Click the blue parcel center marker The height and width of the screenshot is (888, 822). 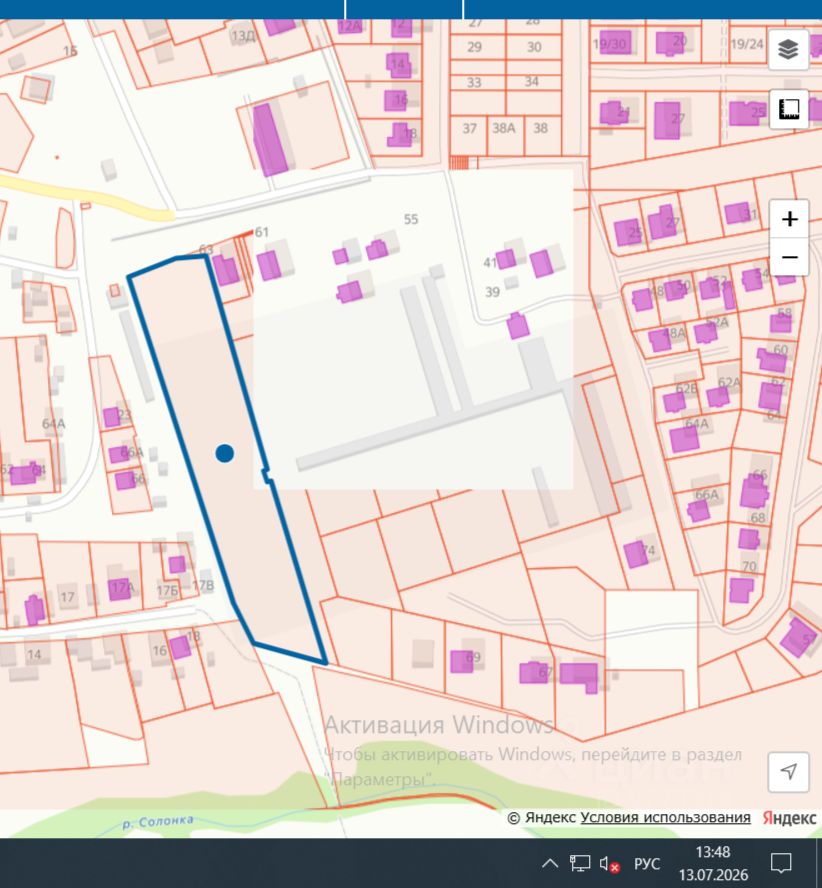(x=225, y=453)
